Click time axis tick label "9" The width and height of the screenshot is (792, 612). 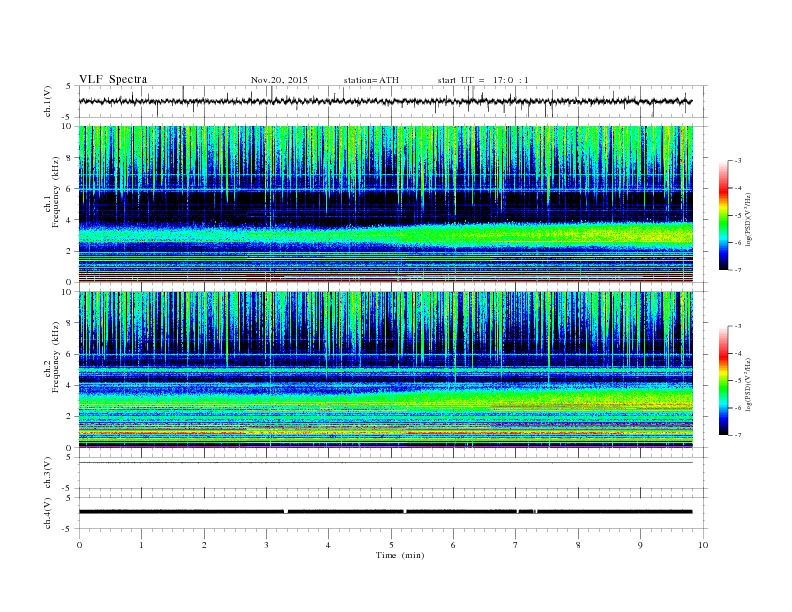click(x=640, y=545)
